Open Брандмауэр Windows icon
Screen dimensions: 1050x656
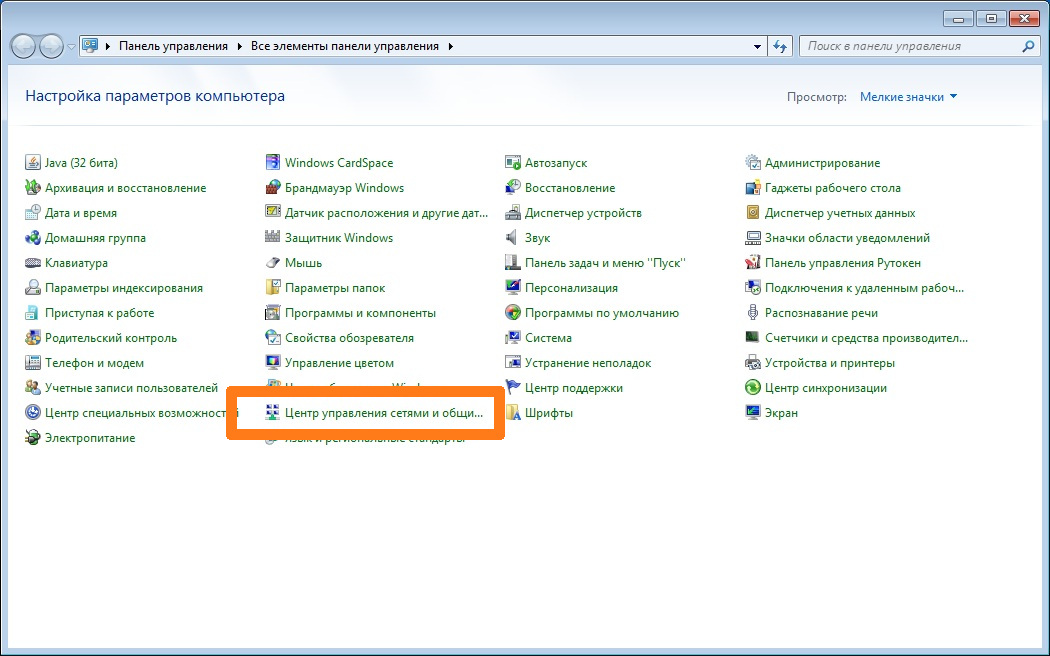click(x=273, y=188)
